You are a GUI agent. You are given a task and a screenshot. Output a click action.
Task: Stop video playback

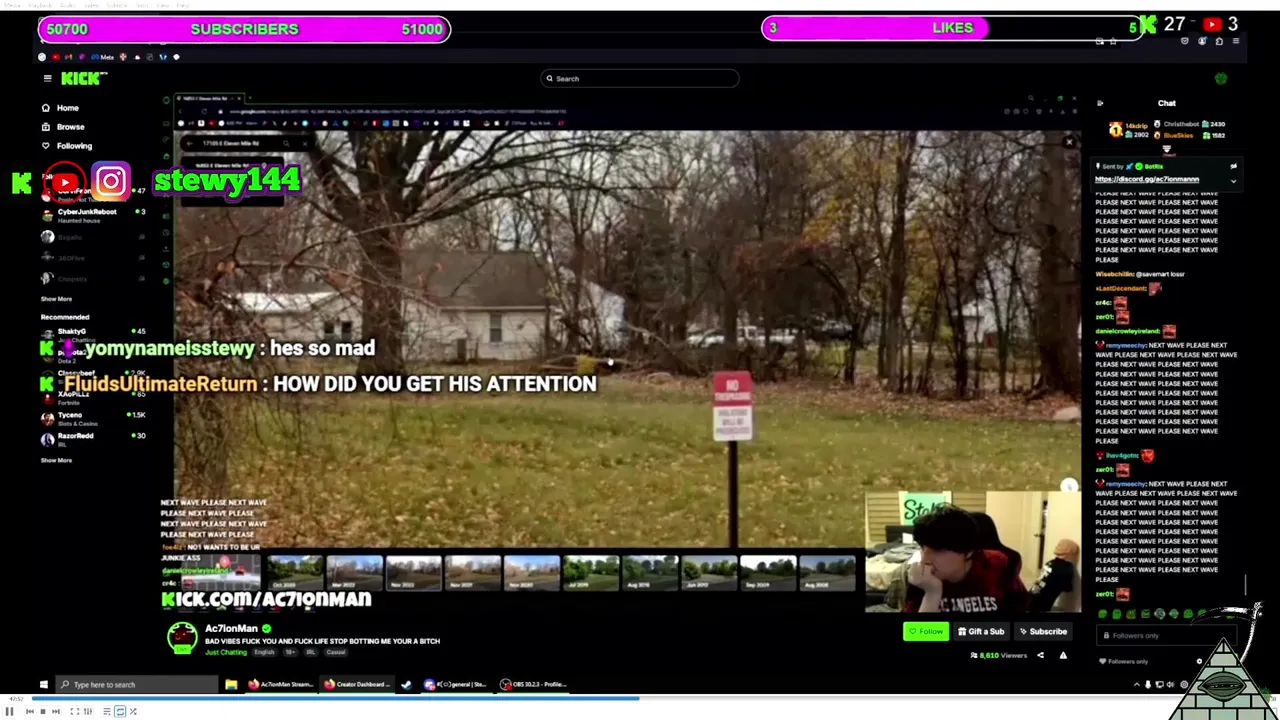click(42, 711)
